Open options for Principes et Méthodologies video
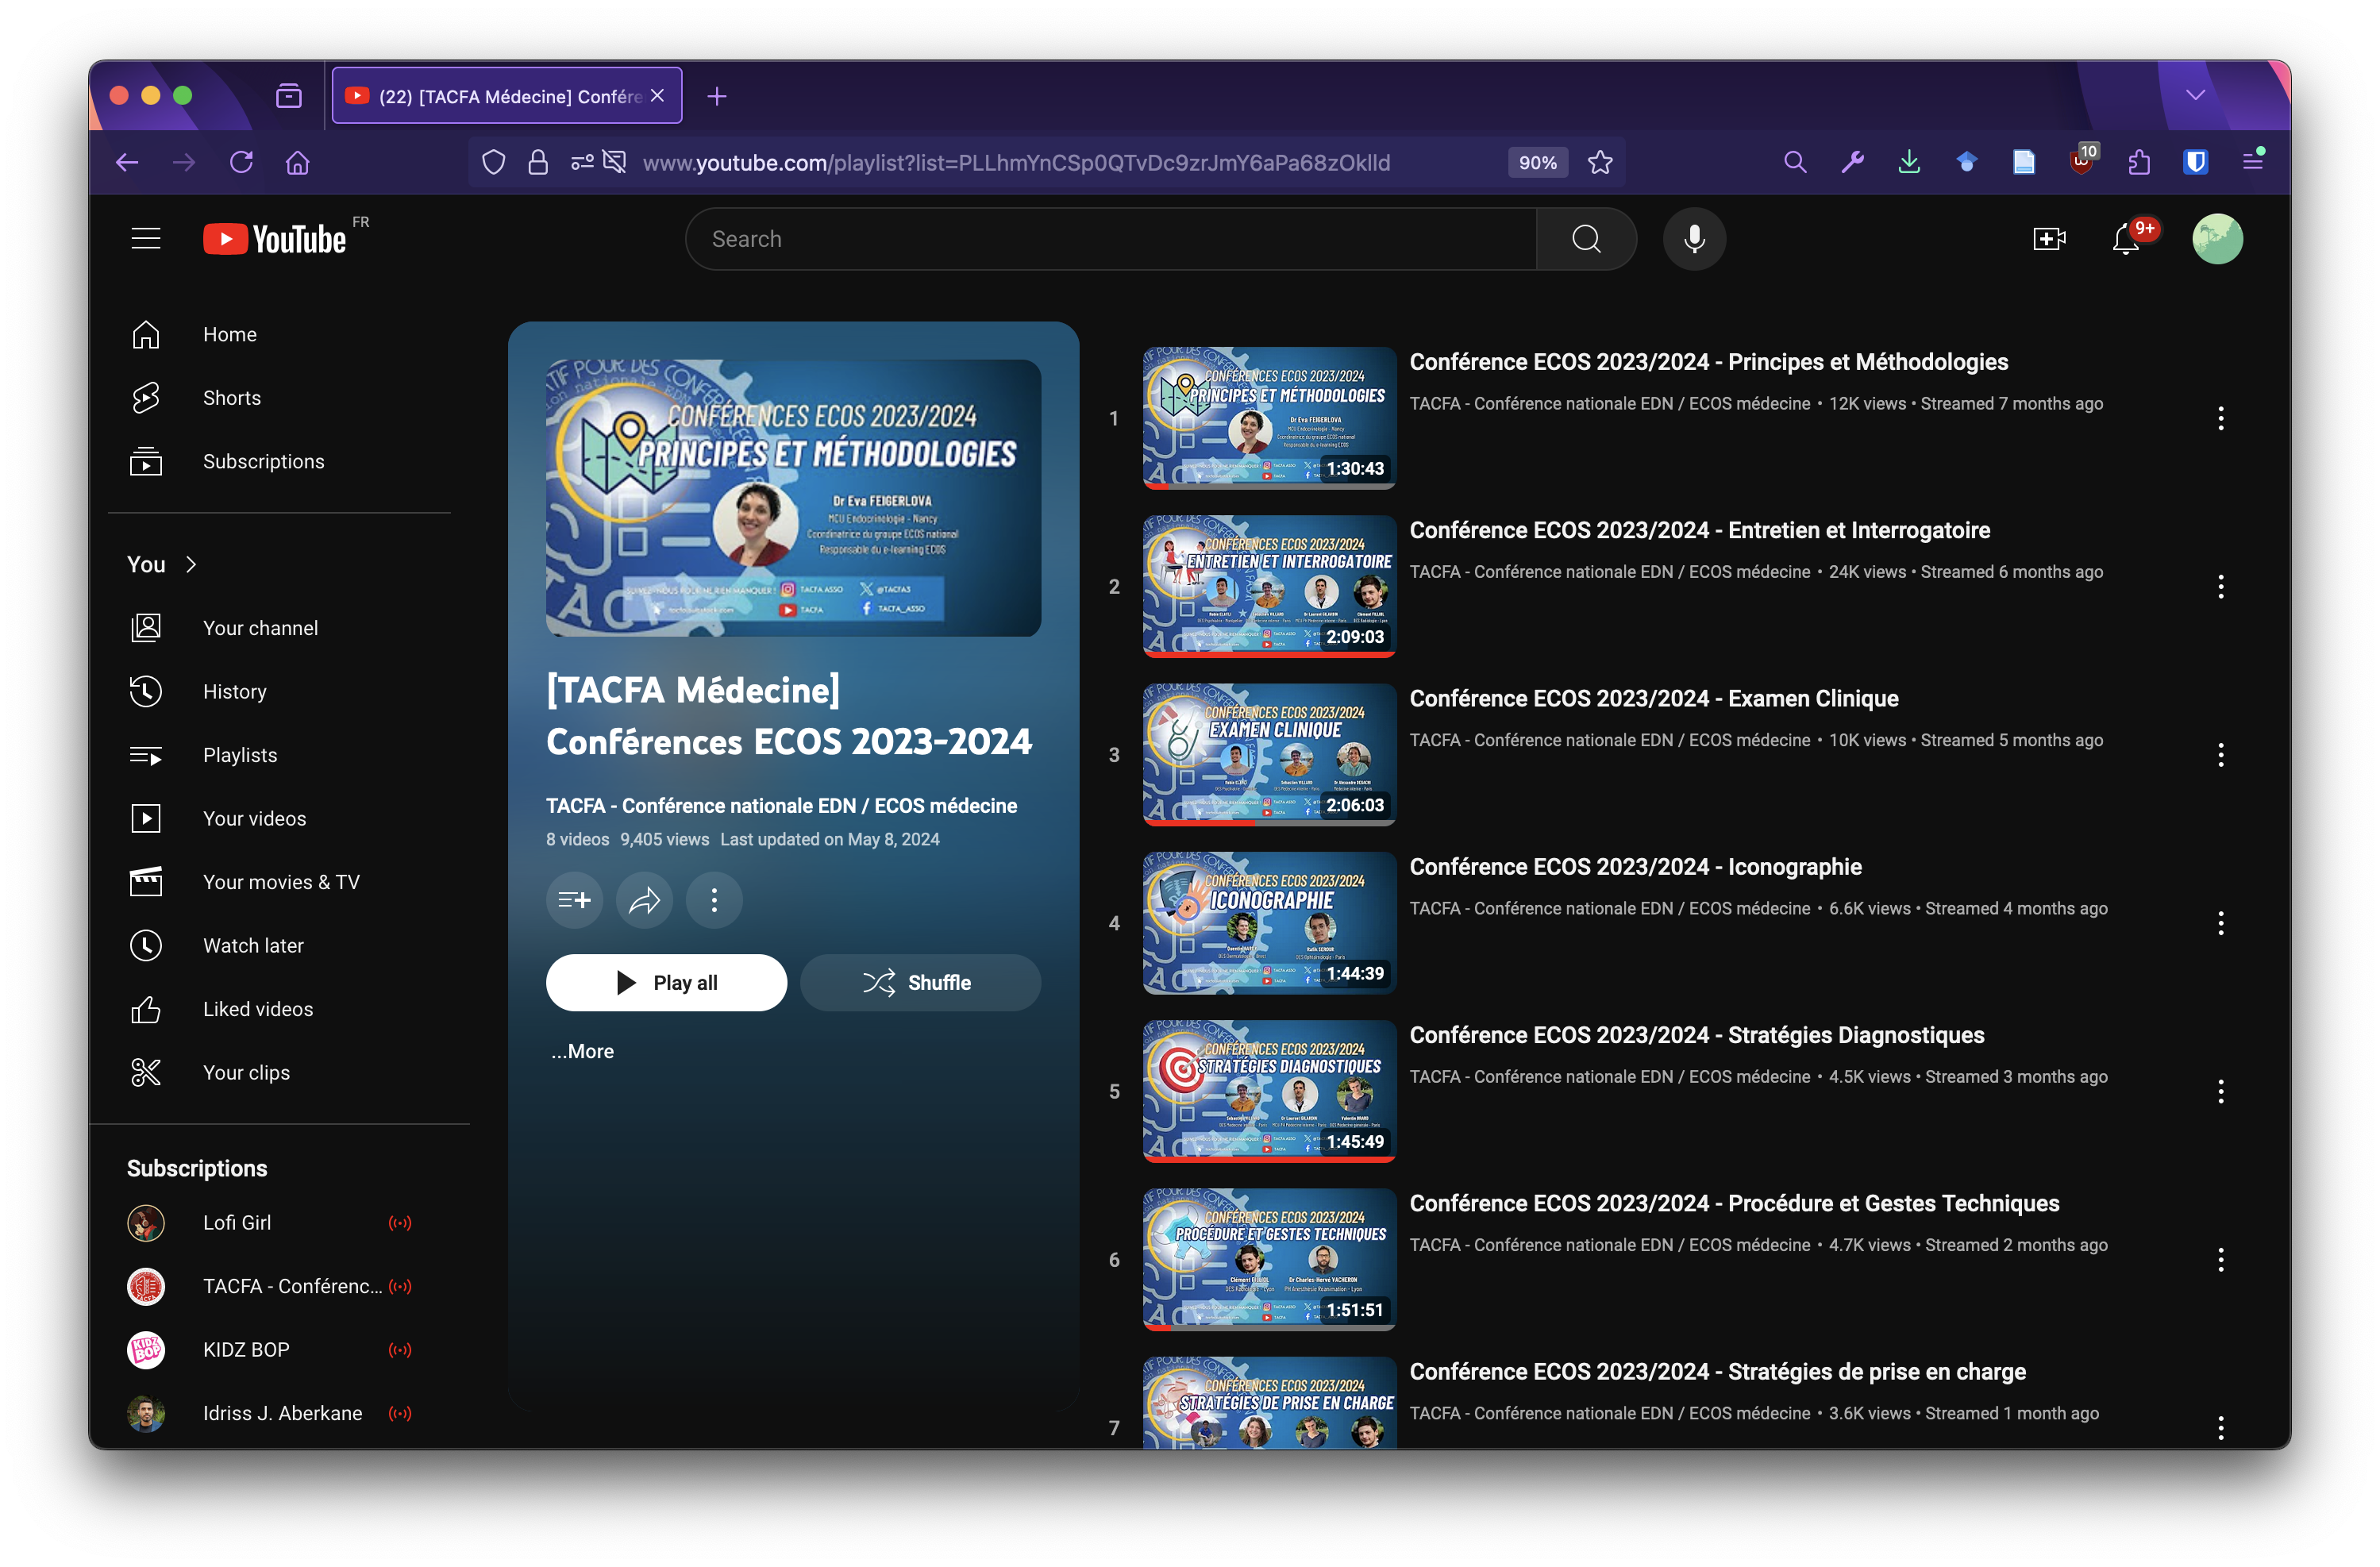Screen dimensions: 2380x1567 [x=2220, y=418]
